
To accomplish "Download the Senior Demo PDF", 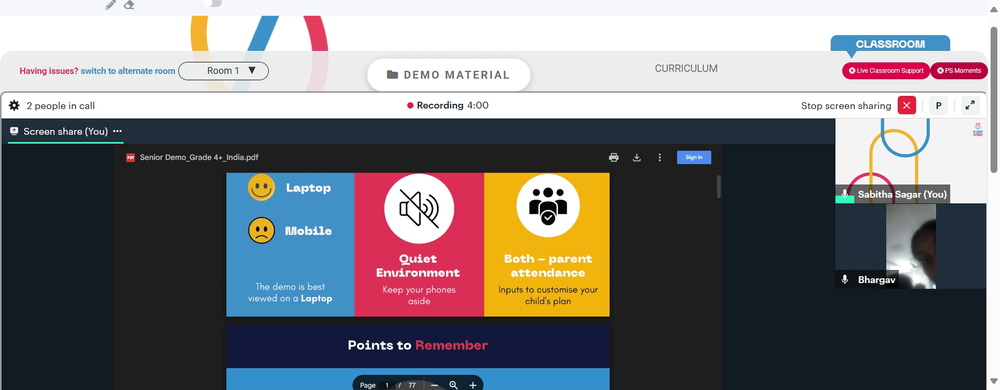I will [x=636, y=157].
